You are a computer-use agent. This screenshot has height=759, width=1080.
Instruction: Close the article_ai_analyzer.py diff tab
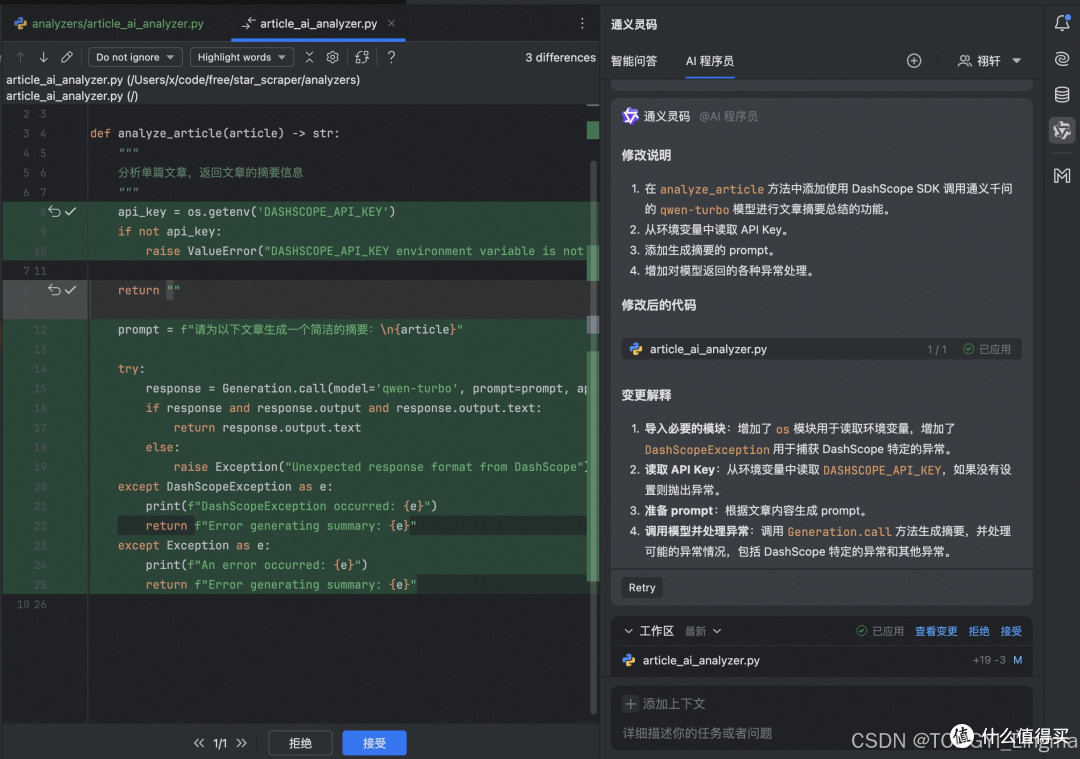[391, 23]
